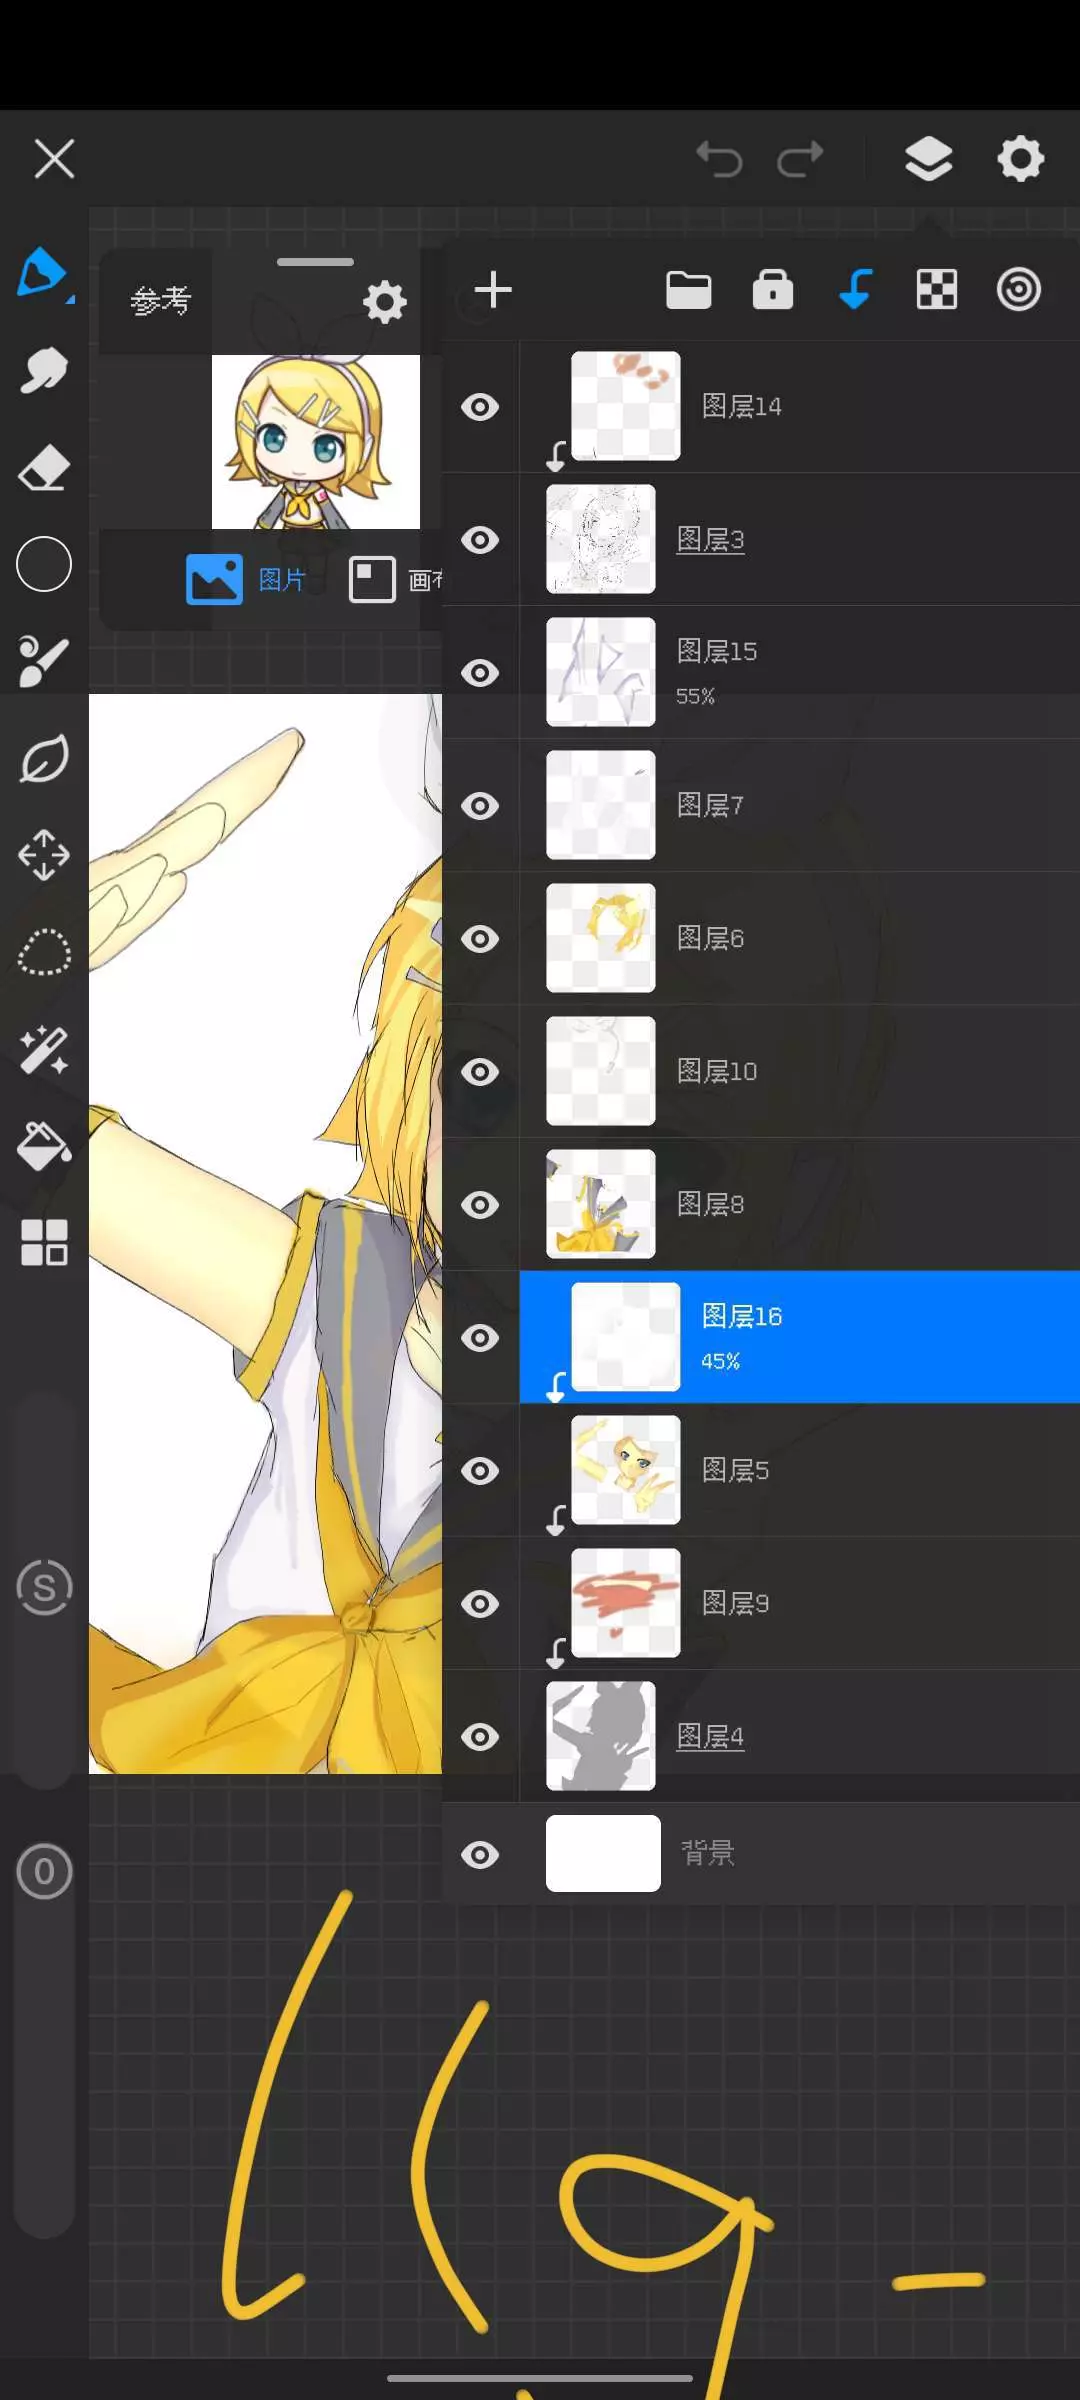Hide layer 图层7
Image resolution: width=1080 pixels, height=2400 pixels.
480,806
